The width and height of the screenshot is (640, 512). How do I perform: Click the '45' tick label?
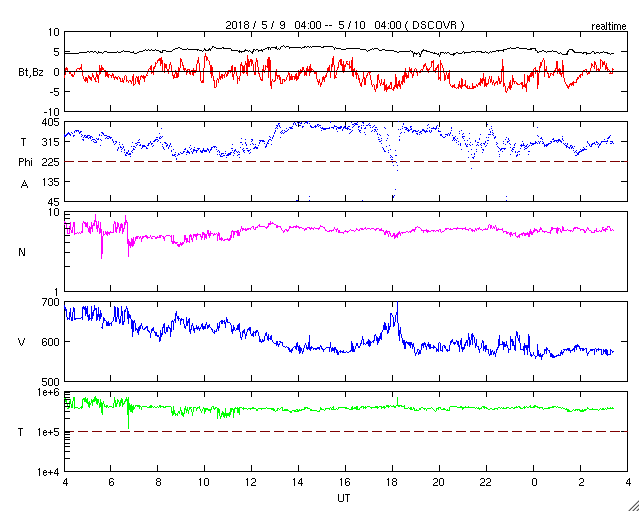click(x=54, y=202)
